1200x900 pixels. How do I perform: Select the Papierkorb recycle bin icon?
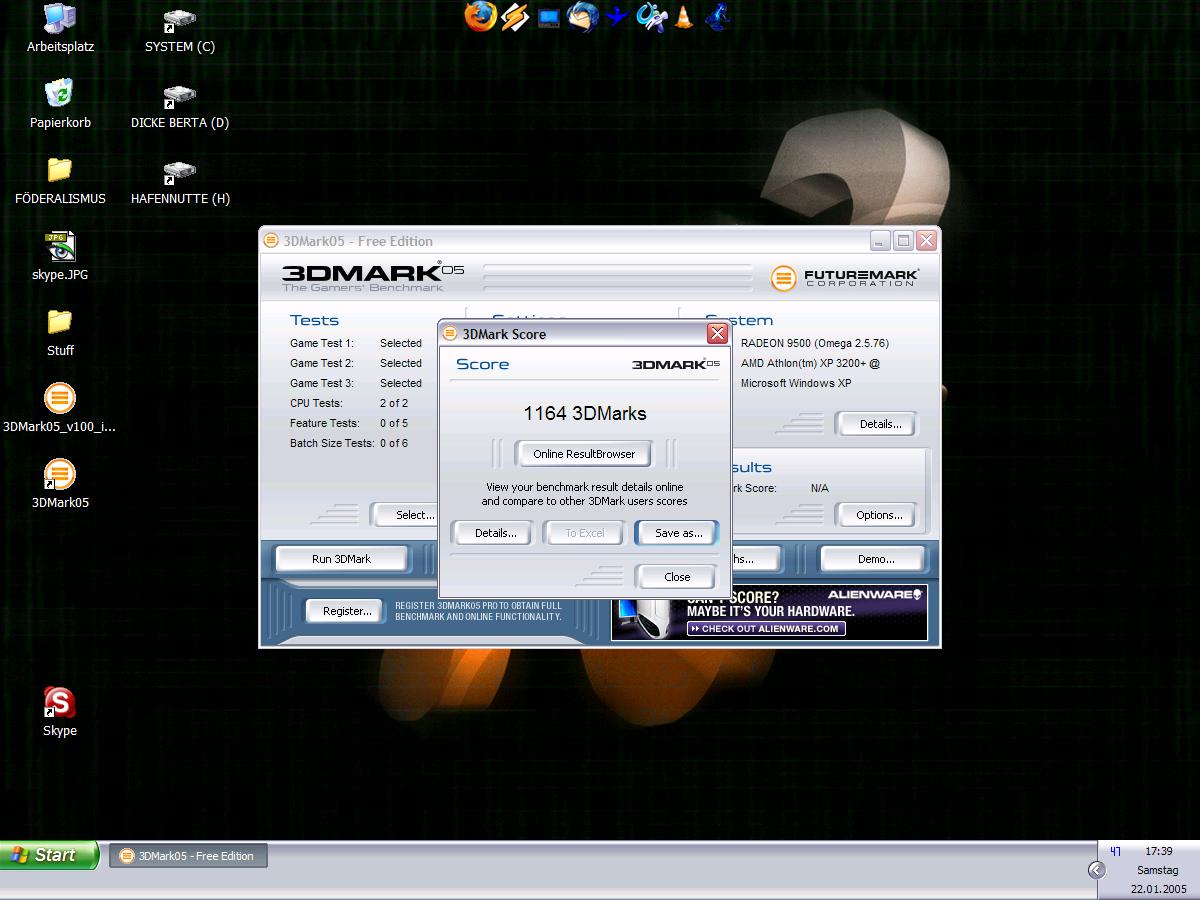pyautogui.click(x=60, y=104)
